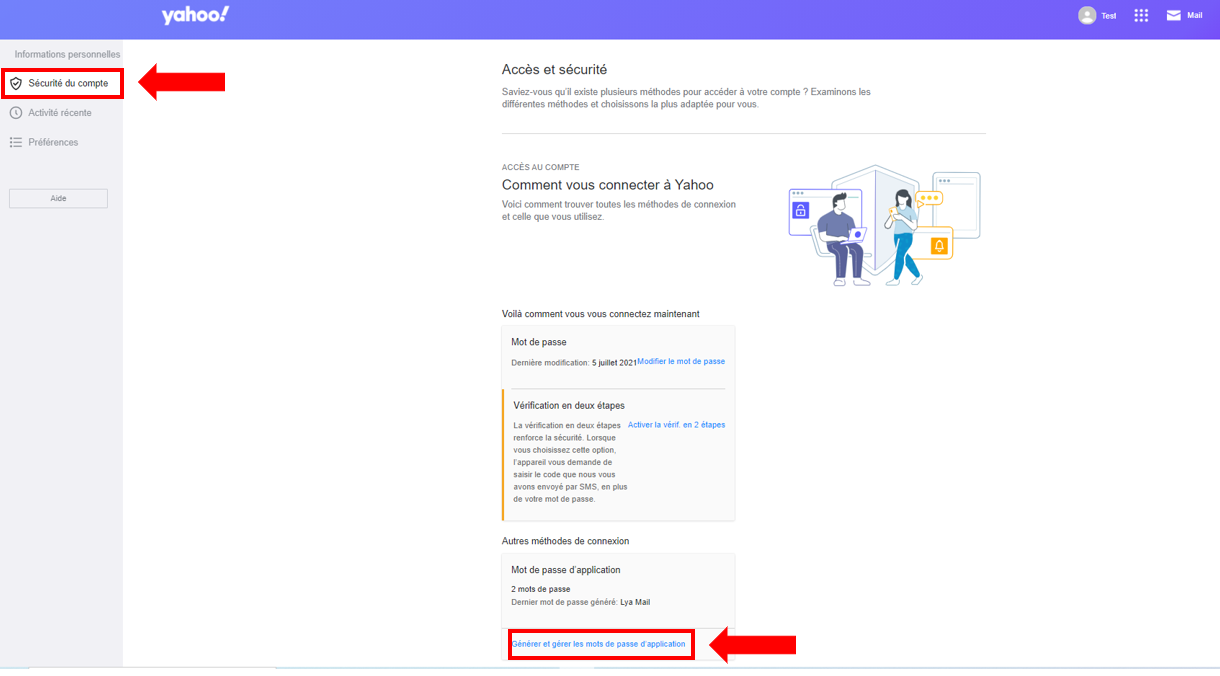The image size is (1220, 676).
Task: Open the user profile avatar icon
Action: tap(1087, 16)
